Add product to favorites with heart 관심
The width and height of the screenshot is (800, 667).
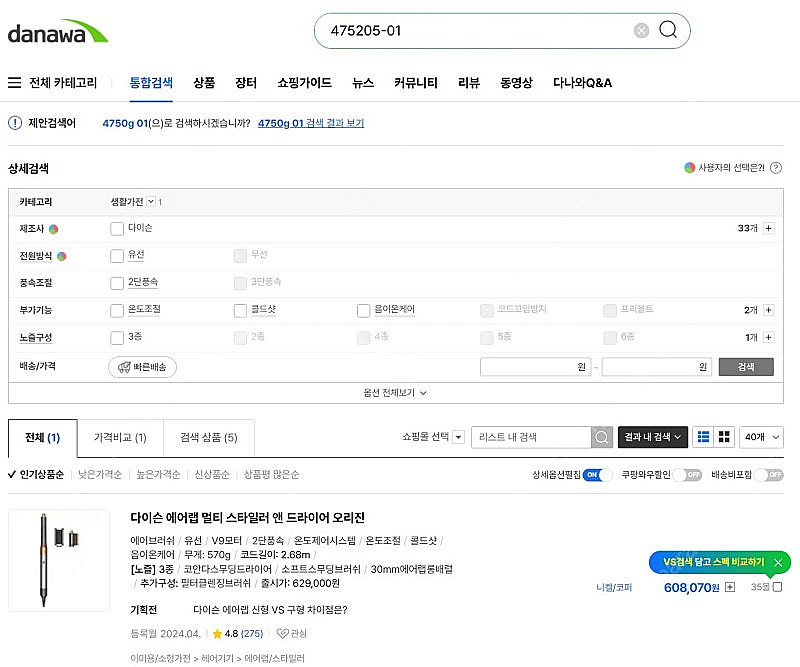pyautogui.click(x=291, y=633)
